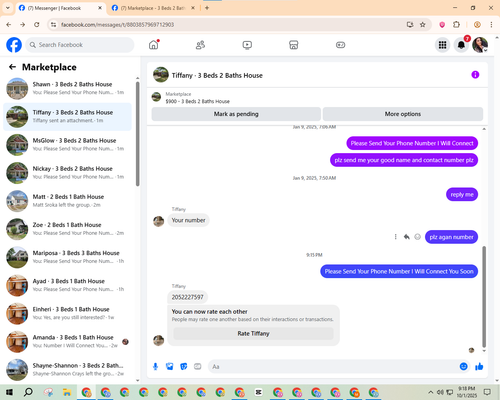Viewport: 500px width, 400px height.
Task: Open Windows taskbar search
Action: [x=28, y=392]
